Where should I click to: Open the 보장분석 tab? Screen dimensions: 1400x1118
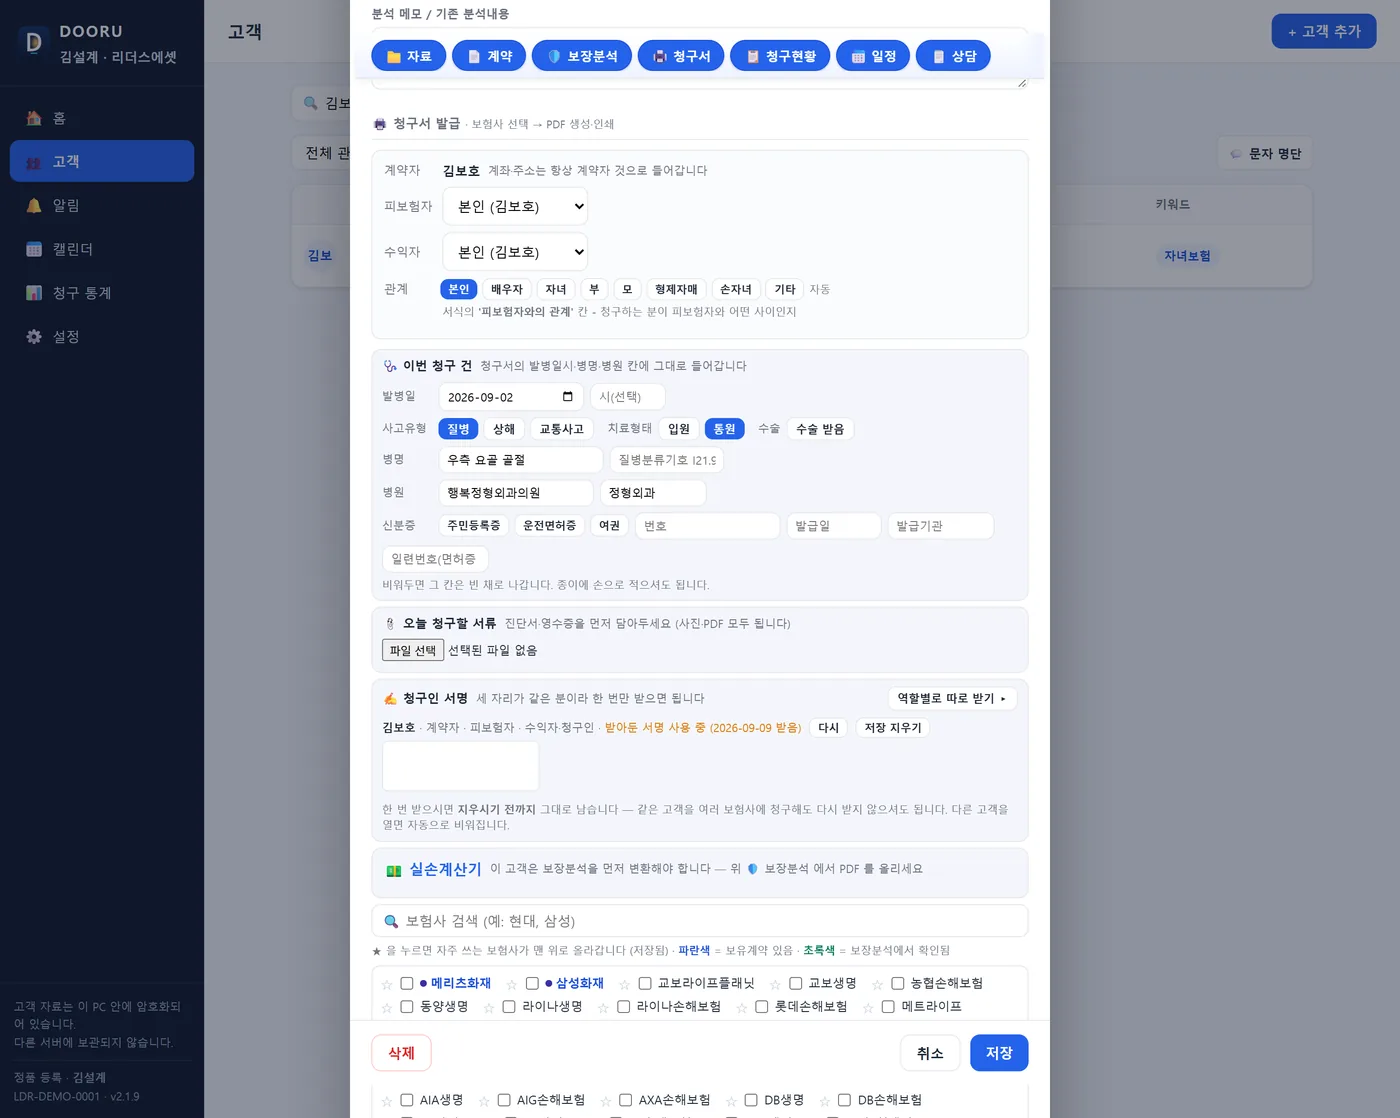pos(582,56)
